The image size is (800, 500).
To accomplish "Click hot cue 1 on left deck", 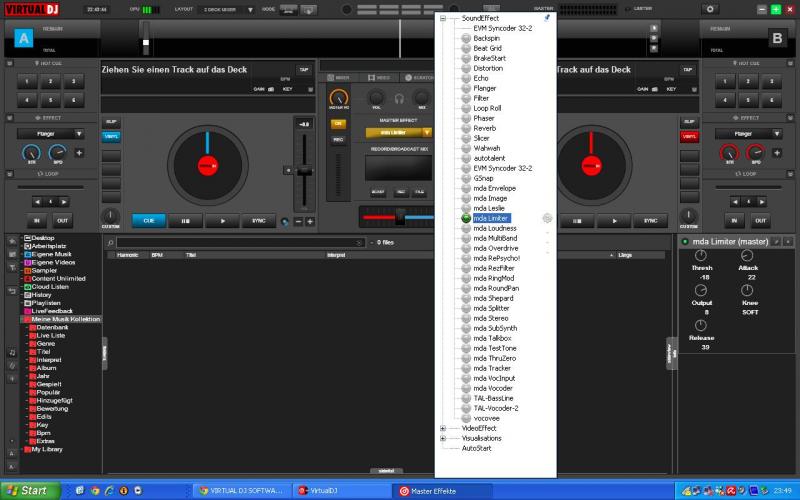I will [27, 82].
